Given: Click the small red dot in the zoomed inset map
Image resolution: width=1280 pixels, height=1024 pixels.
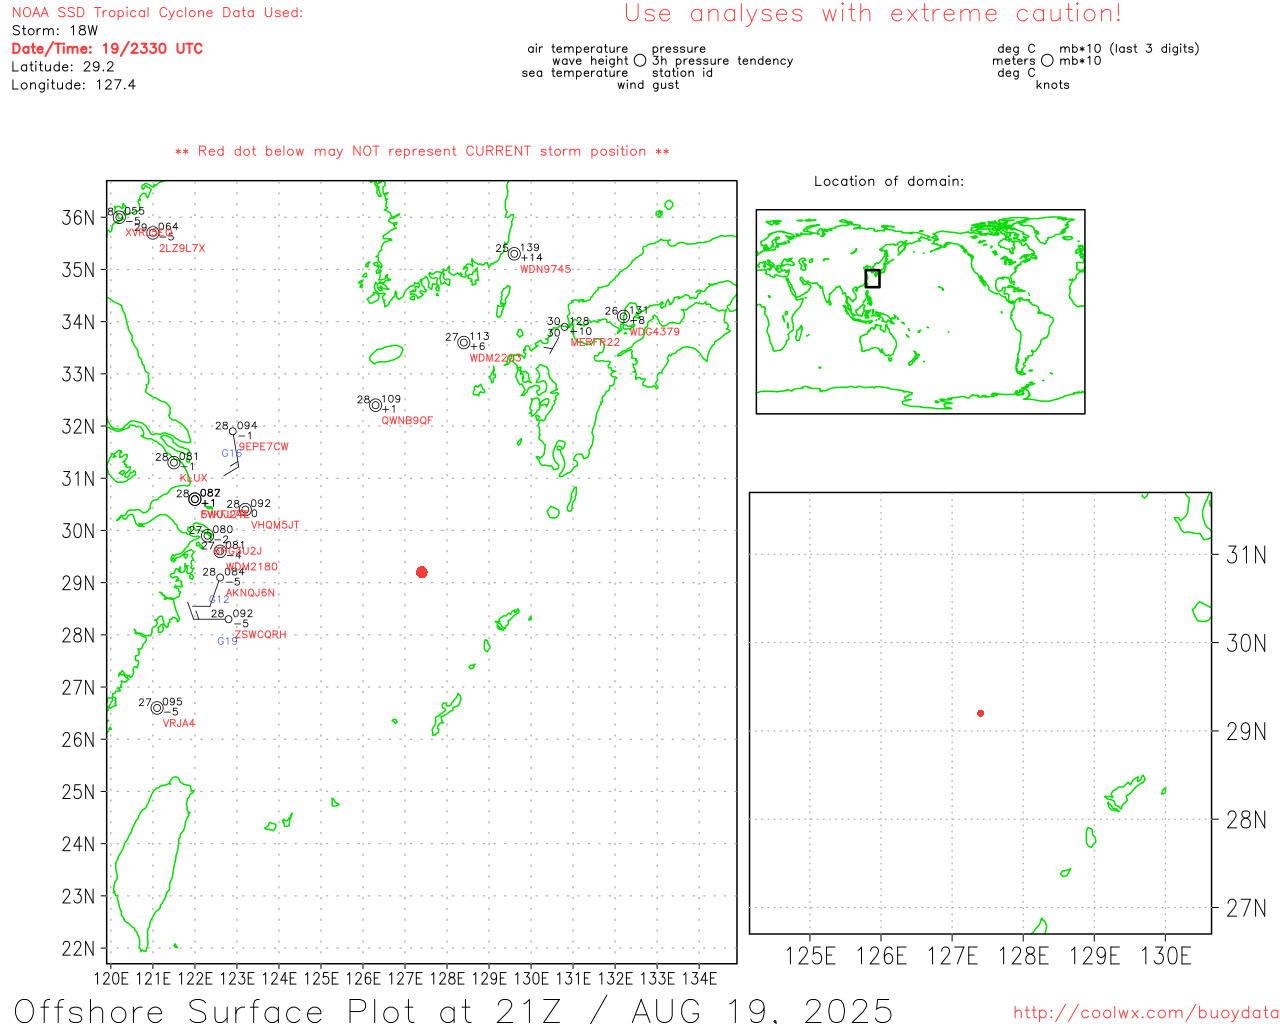Looking at the screenshot, I should pyautogui.click(x=981, y=713).
